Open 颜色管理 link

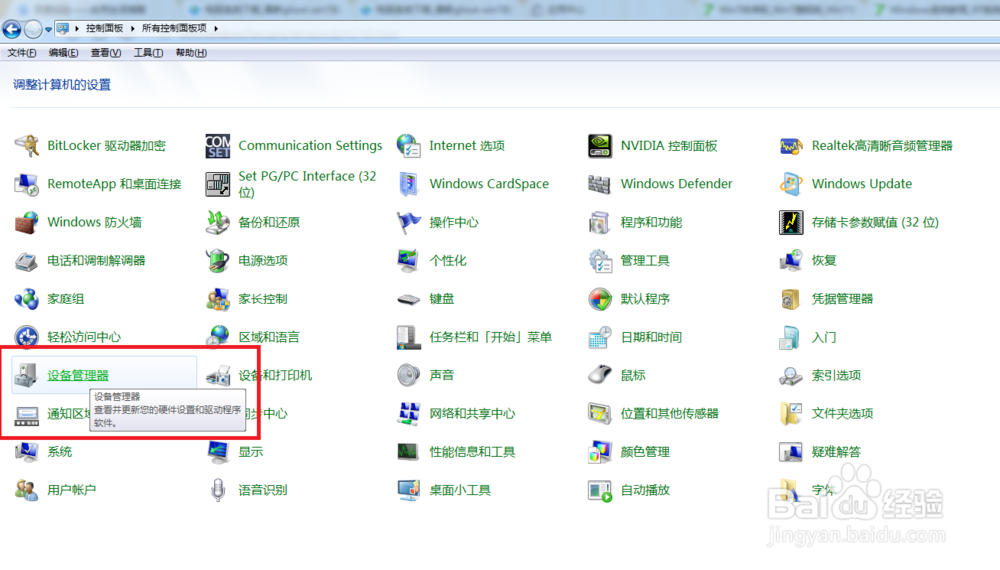point(645,452)
